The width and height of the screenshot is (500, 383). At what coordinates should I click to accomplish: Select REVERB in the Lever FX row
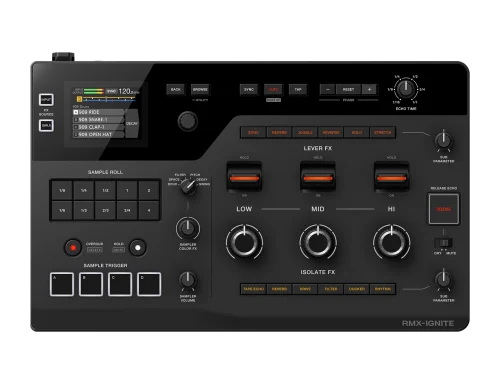(279, 132)
